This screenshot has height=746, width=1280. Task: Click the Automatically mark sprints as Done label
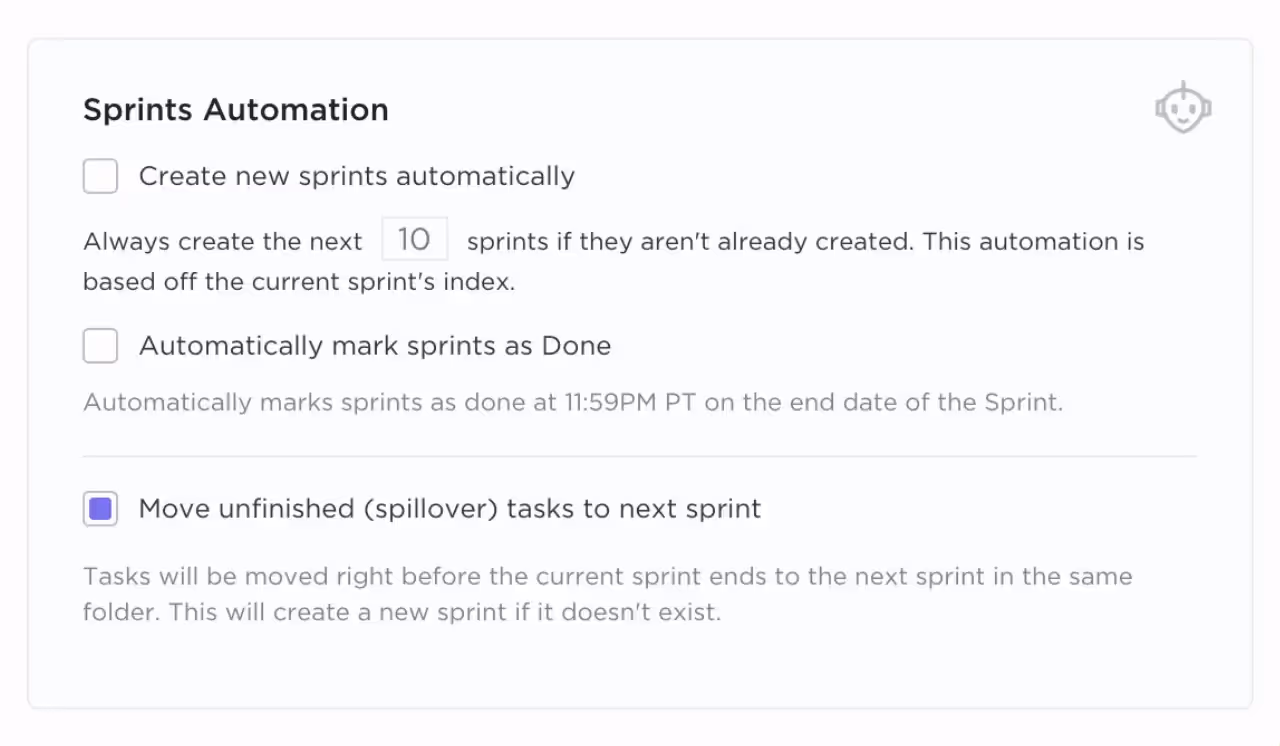[x=375, y=345]
